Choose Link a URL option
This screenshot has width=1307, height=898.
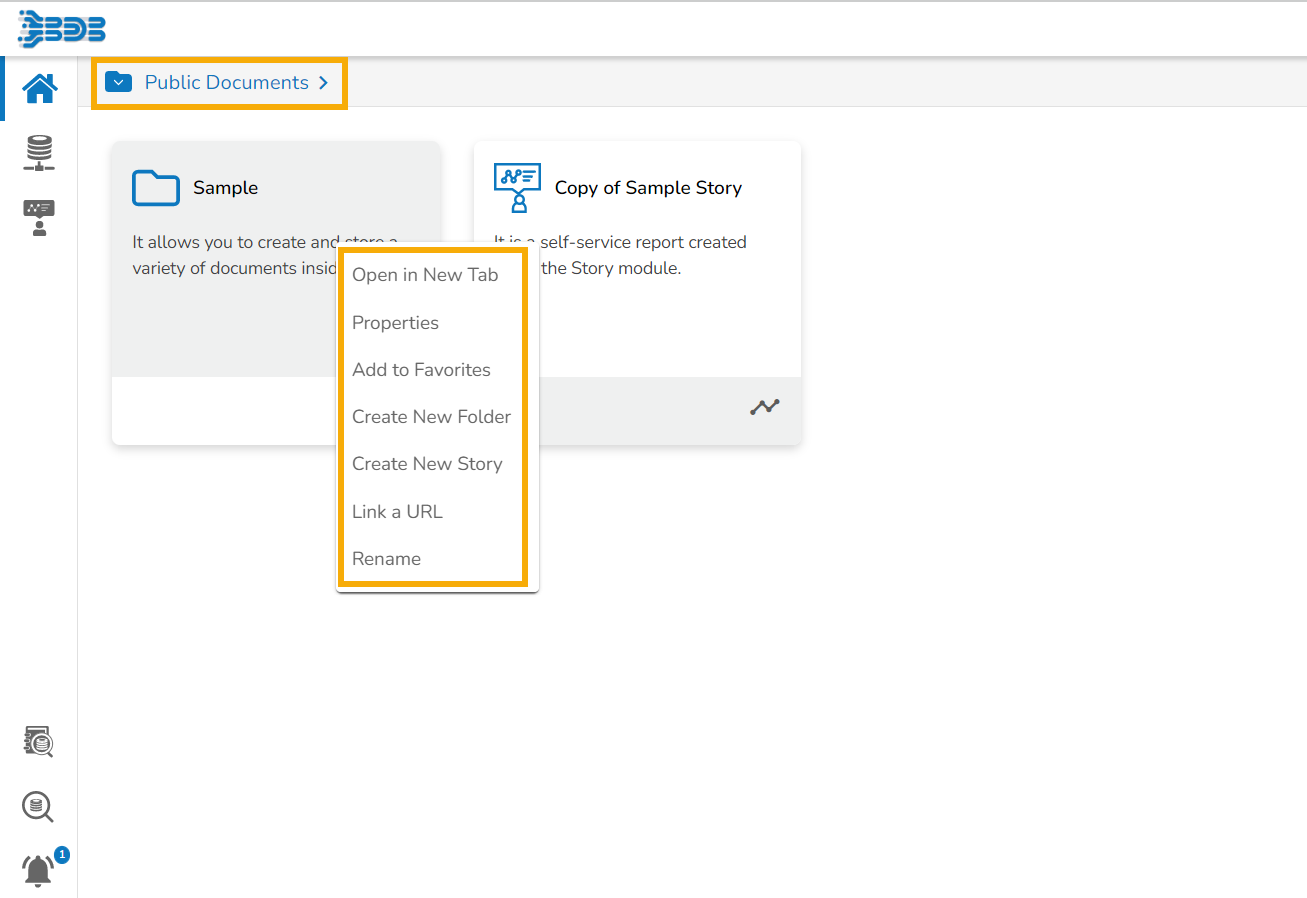coord(397,512)
